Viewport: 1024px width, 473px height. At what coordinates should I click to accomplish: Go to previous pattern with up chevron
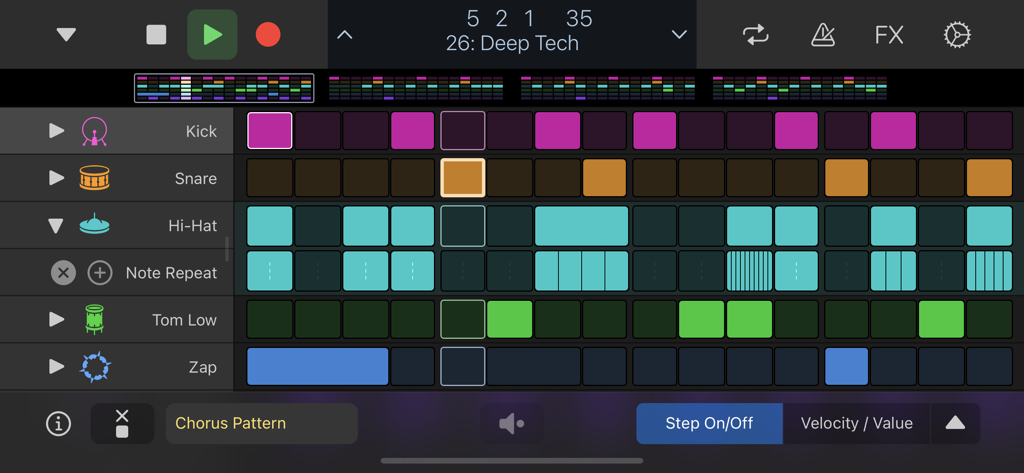point(345,35)
